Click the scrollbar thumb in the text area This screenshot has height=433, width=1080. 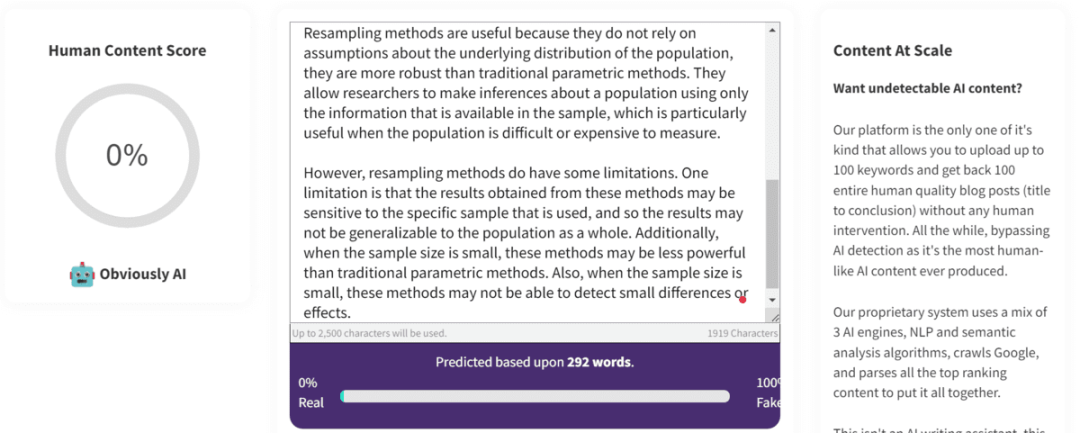point(772,230)
